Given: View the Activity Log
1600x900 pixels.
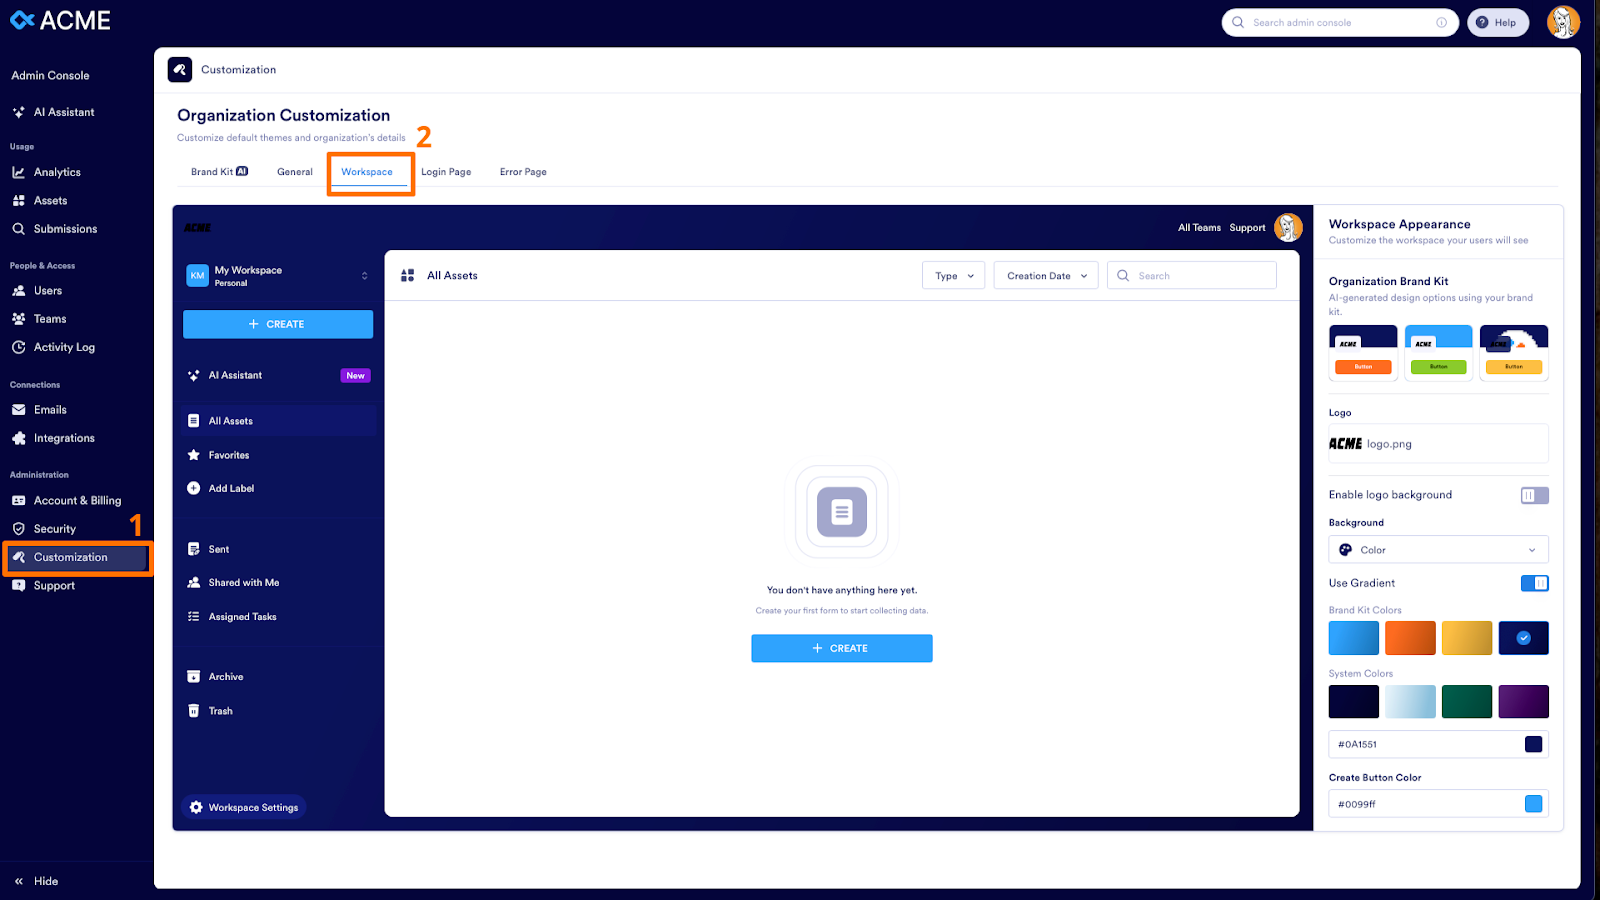Looking at the screenshot, I should 63,347.
